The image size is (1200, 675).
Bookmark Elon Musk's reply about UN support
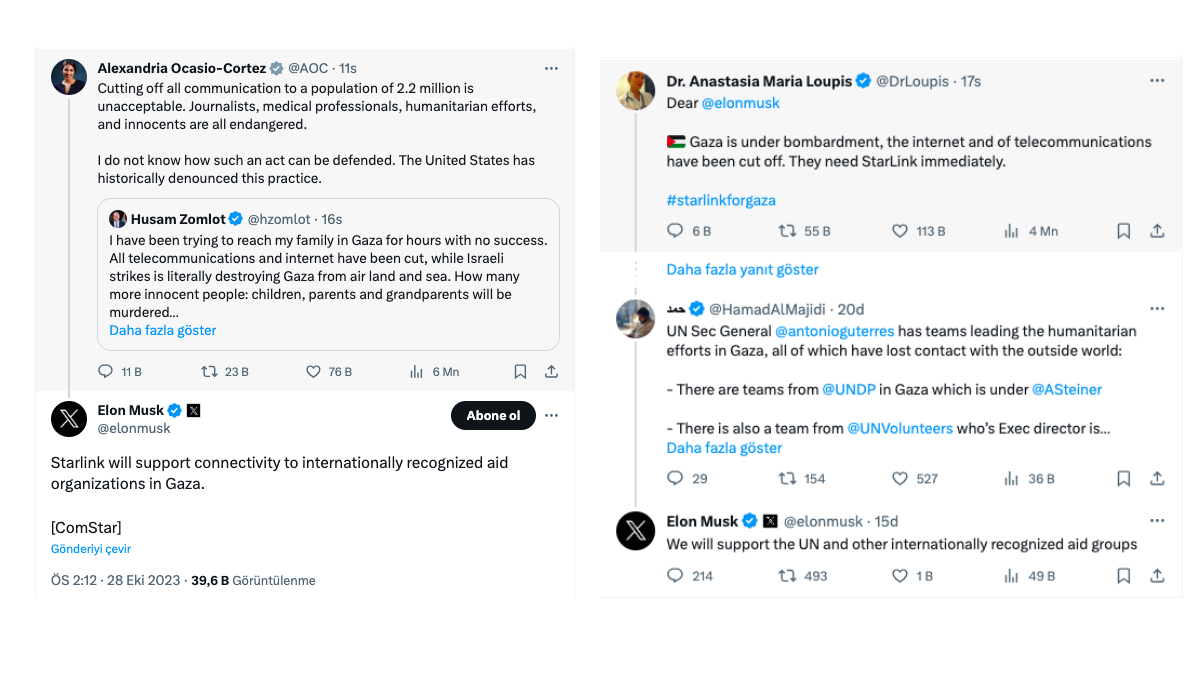(x=1124, y=576)
